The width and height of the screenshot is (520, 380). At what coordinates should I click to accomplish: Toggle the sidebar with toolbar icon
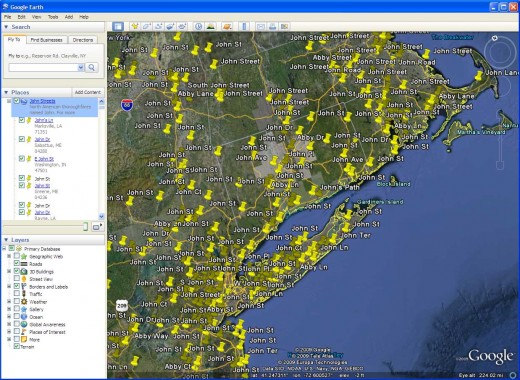[x=117, y=26]
